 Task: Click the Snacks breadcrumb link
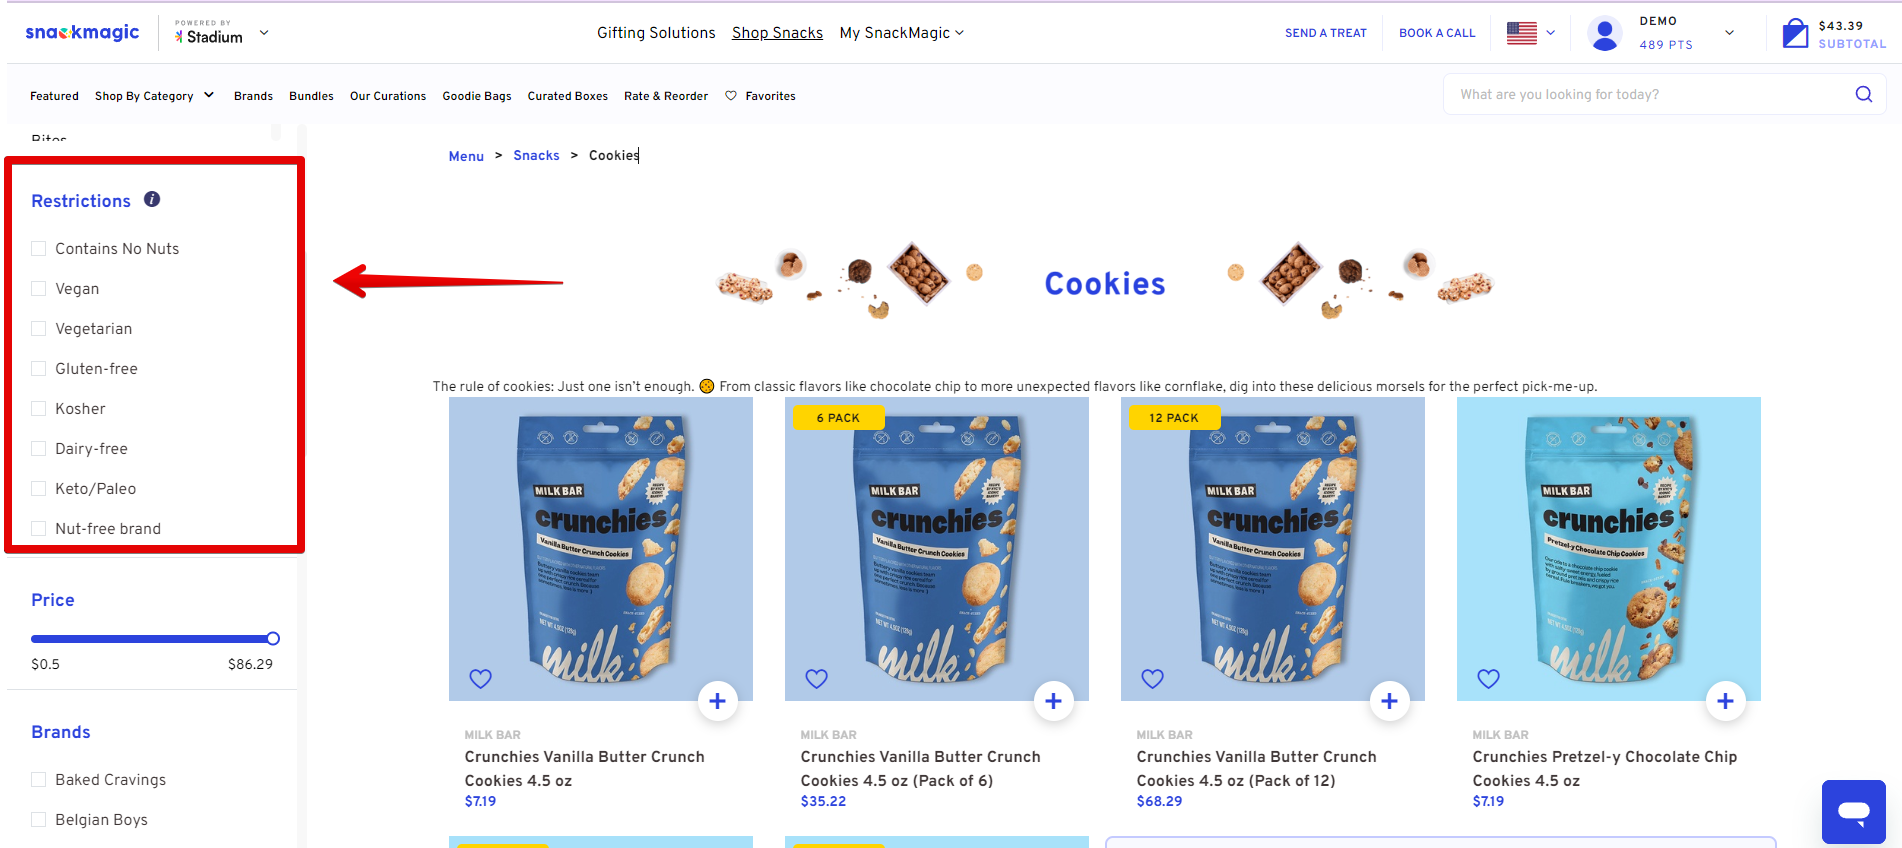tap(536, 155)
